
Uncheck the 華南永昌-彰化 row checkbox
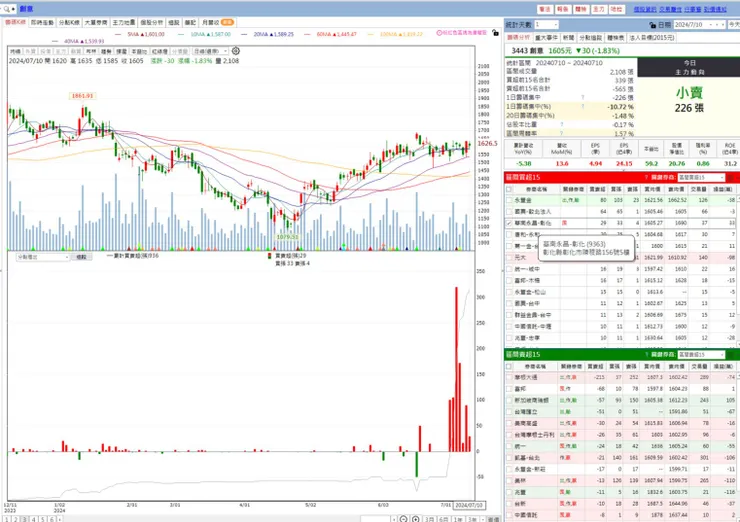pyautogui.click(x=509, y=223)
